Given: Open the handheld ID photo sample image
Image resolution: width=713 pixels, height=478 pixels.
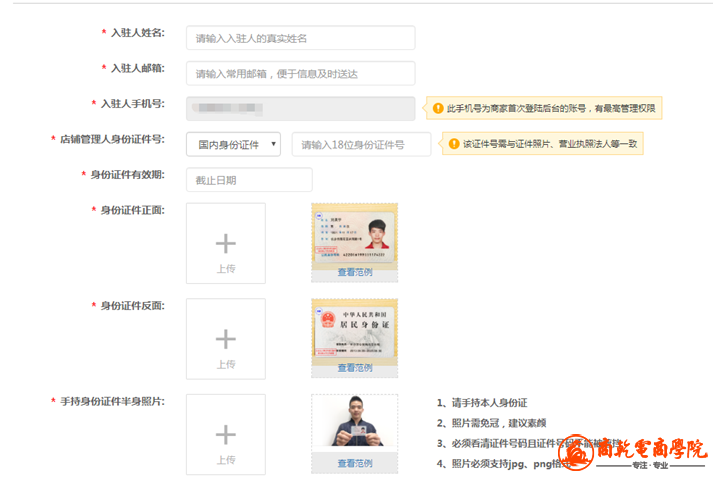Looking at the screenshot, I should pos(354,425).
